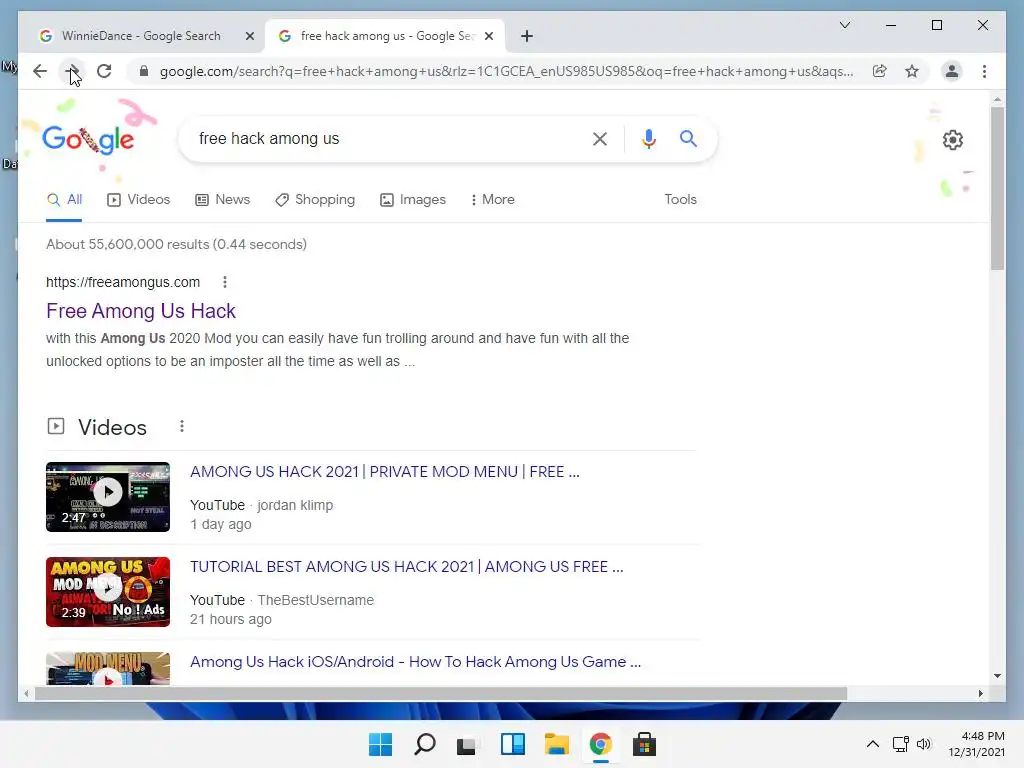The width and height of the screenshot is (1024, 768).
Task: Click the scroll down arrow
Action: tap(997, 676)
